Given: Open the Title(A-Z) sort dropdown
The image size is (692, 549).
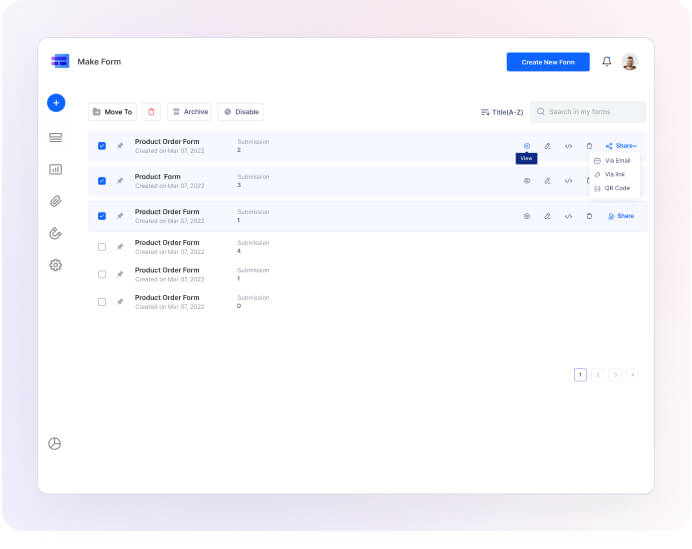Looking at the screenshot, I should click(502, 112).
